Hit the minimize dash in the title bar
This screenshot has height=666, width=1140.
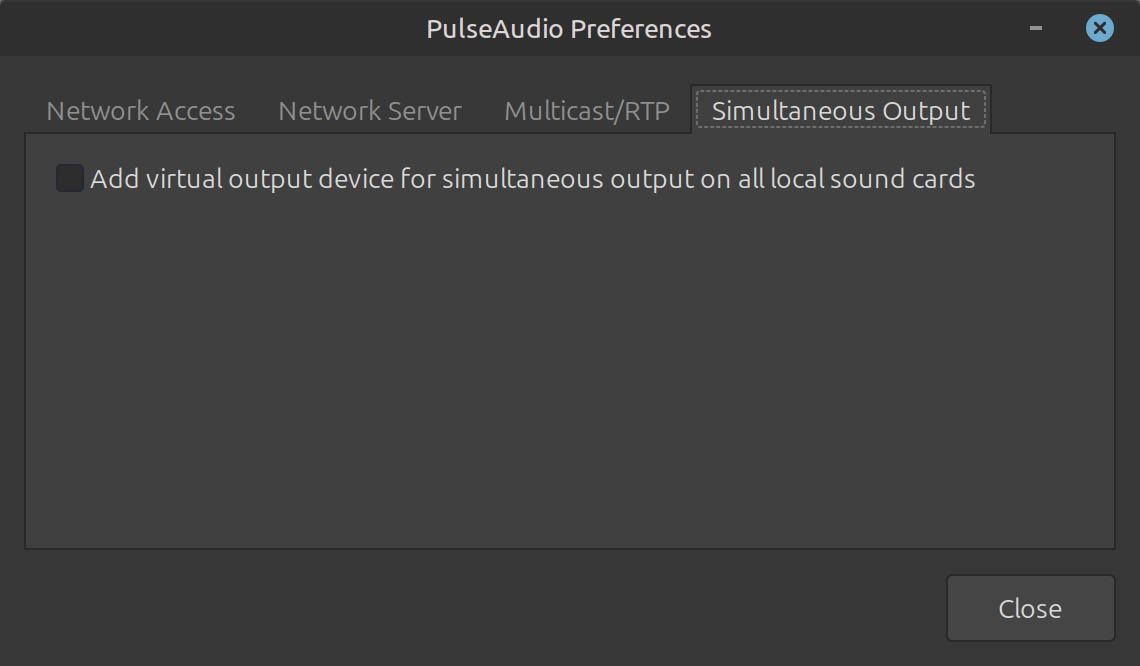(1036, 28)
